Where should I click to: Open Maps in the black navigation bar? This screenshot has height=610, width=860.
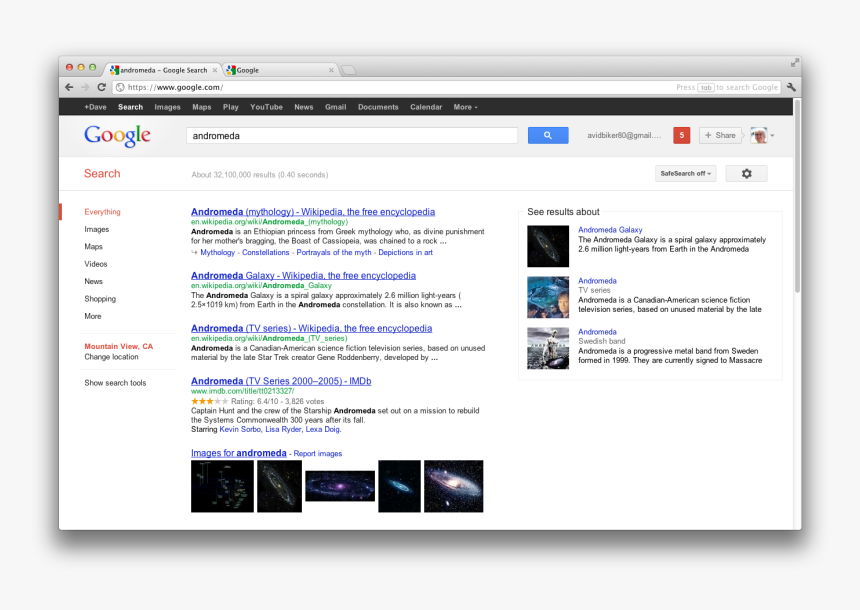[202, 108]
